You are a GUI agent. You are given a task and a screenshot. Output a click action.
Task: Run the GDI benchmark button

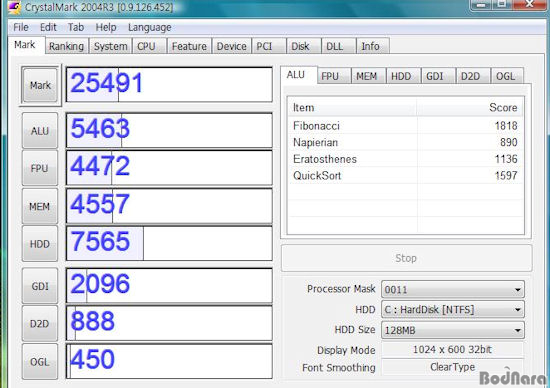click(40, 286)
